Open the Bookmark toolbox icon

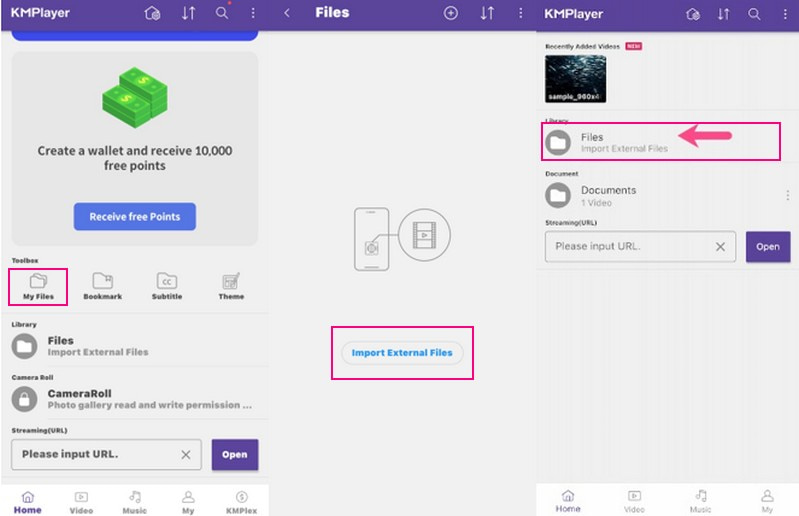point(102,286)
